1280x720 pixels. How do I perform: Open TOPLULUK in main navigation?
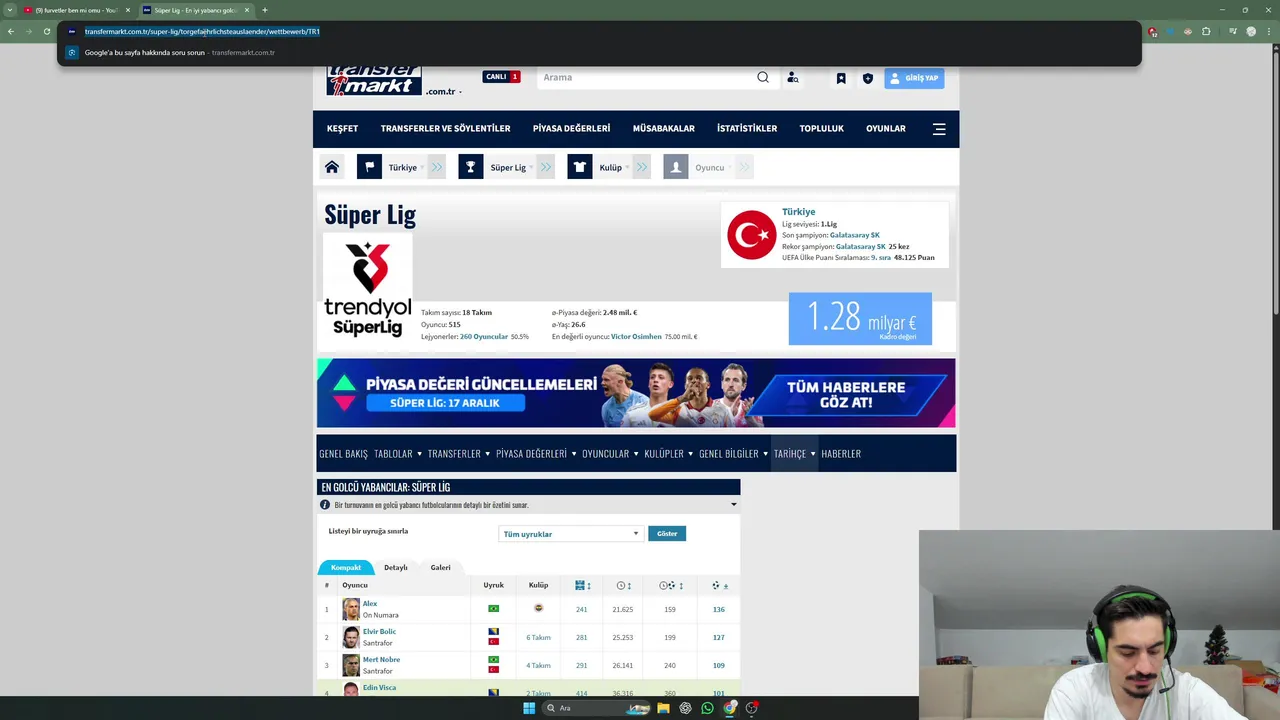click(x=821, y=129)
